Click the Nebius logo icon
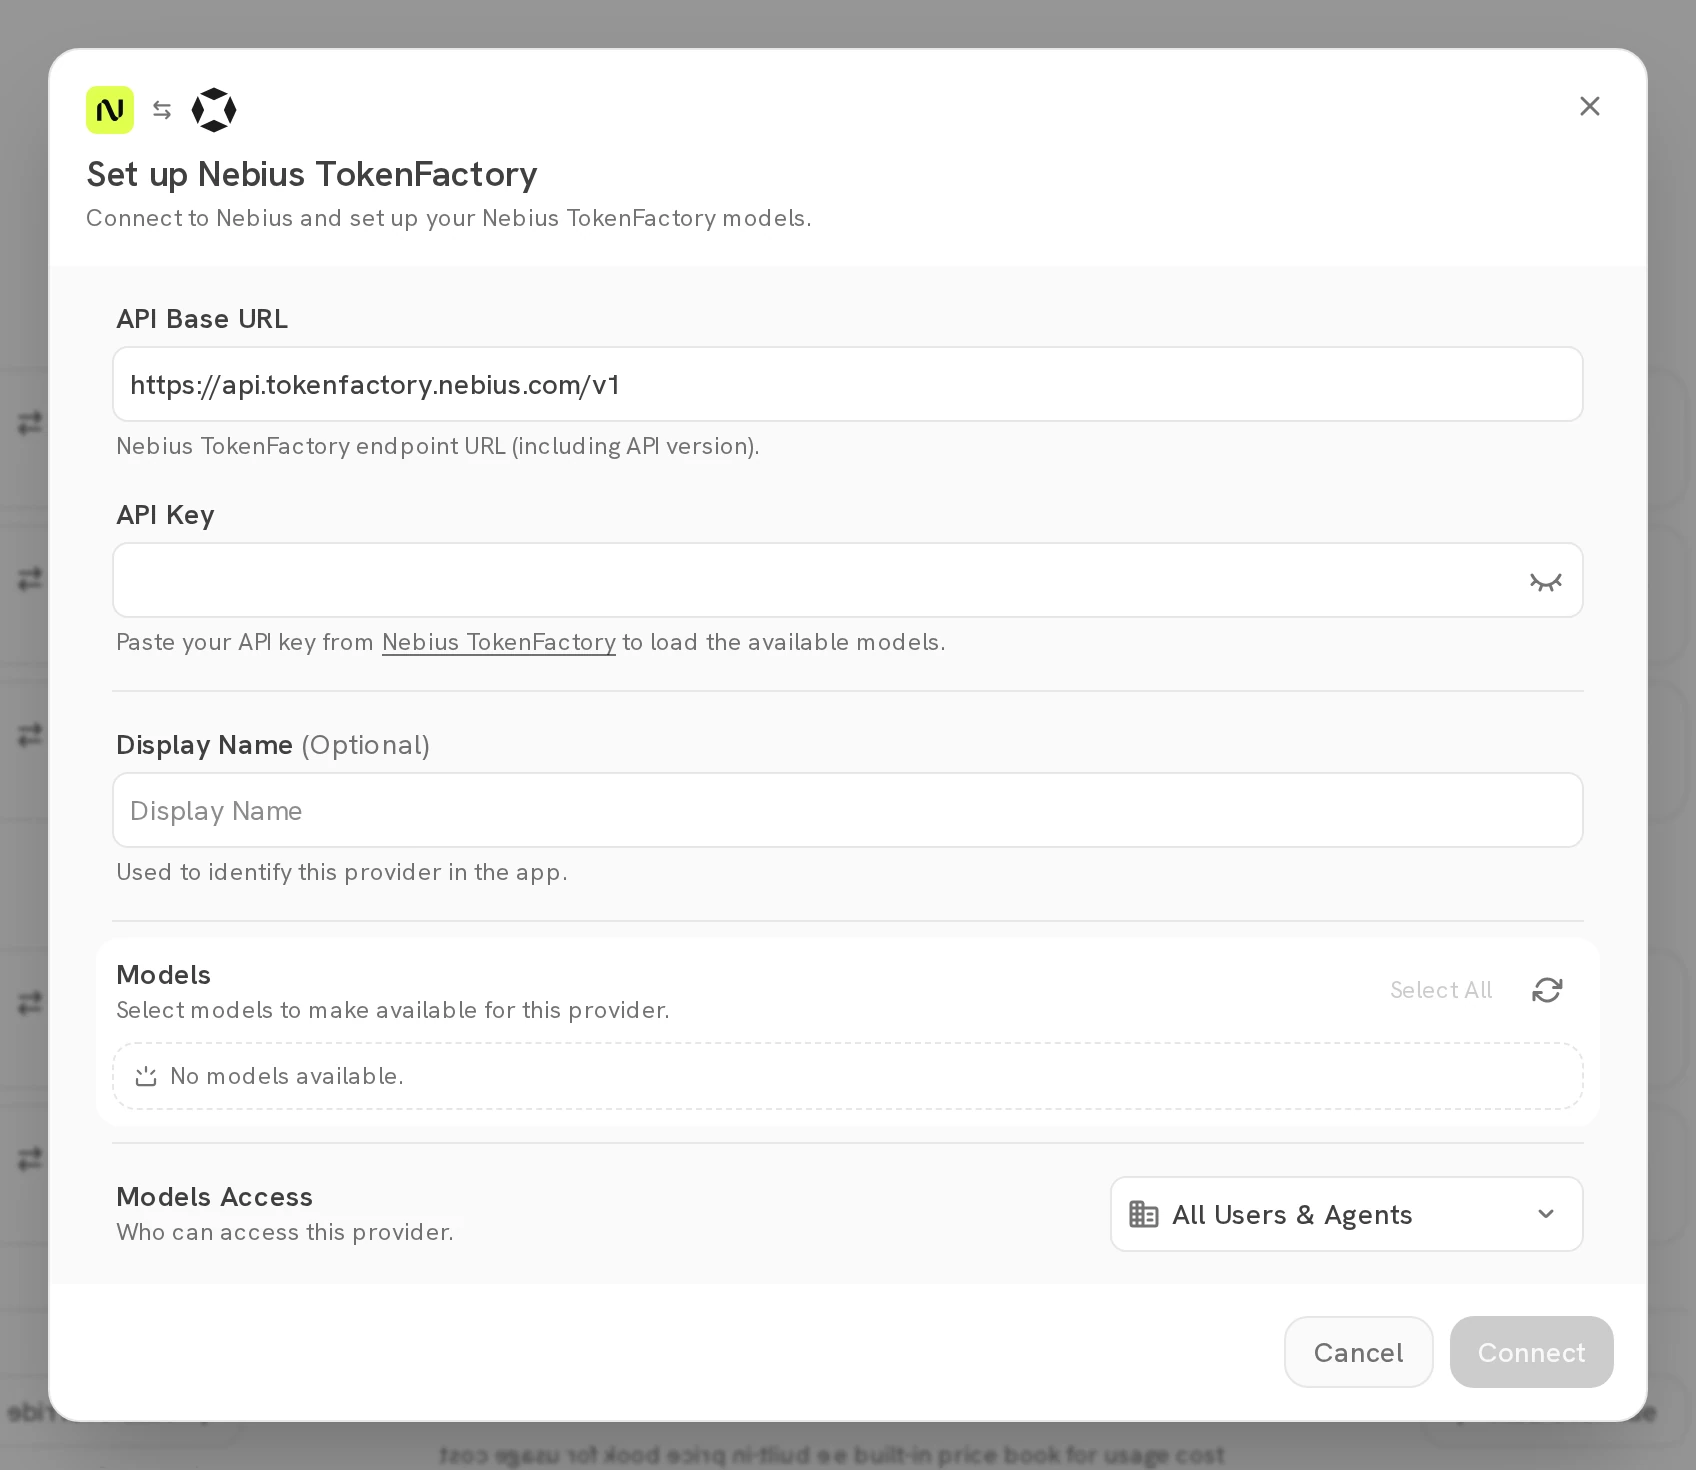The width and height of the screenshot is (1696, 1470). [x=110, y=110]
